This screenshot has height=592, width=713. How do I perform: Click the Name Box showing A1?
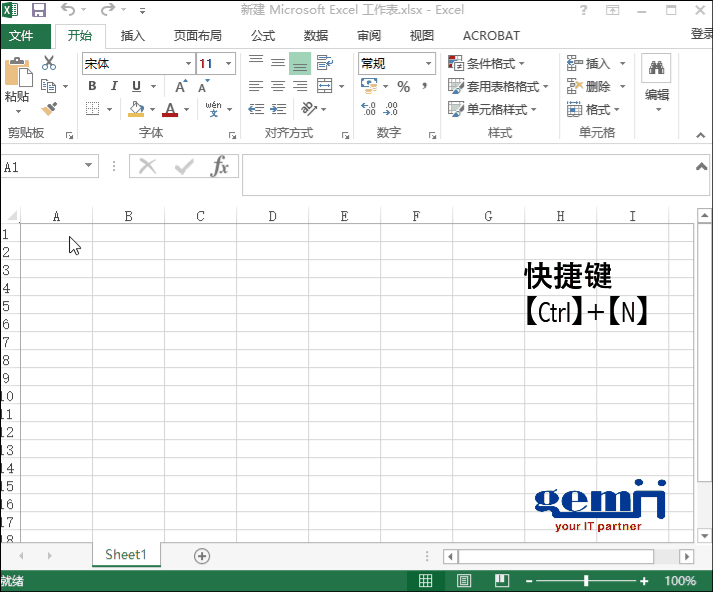coord(48,167)
